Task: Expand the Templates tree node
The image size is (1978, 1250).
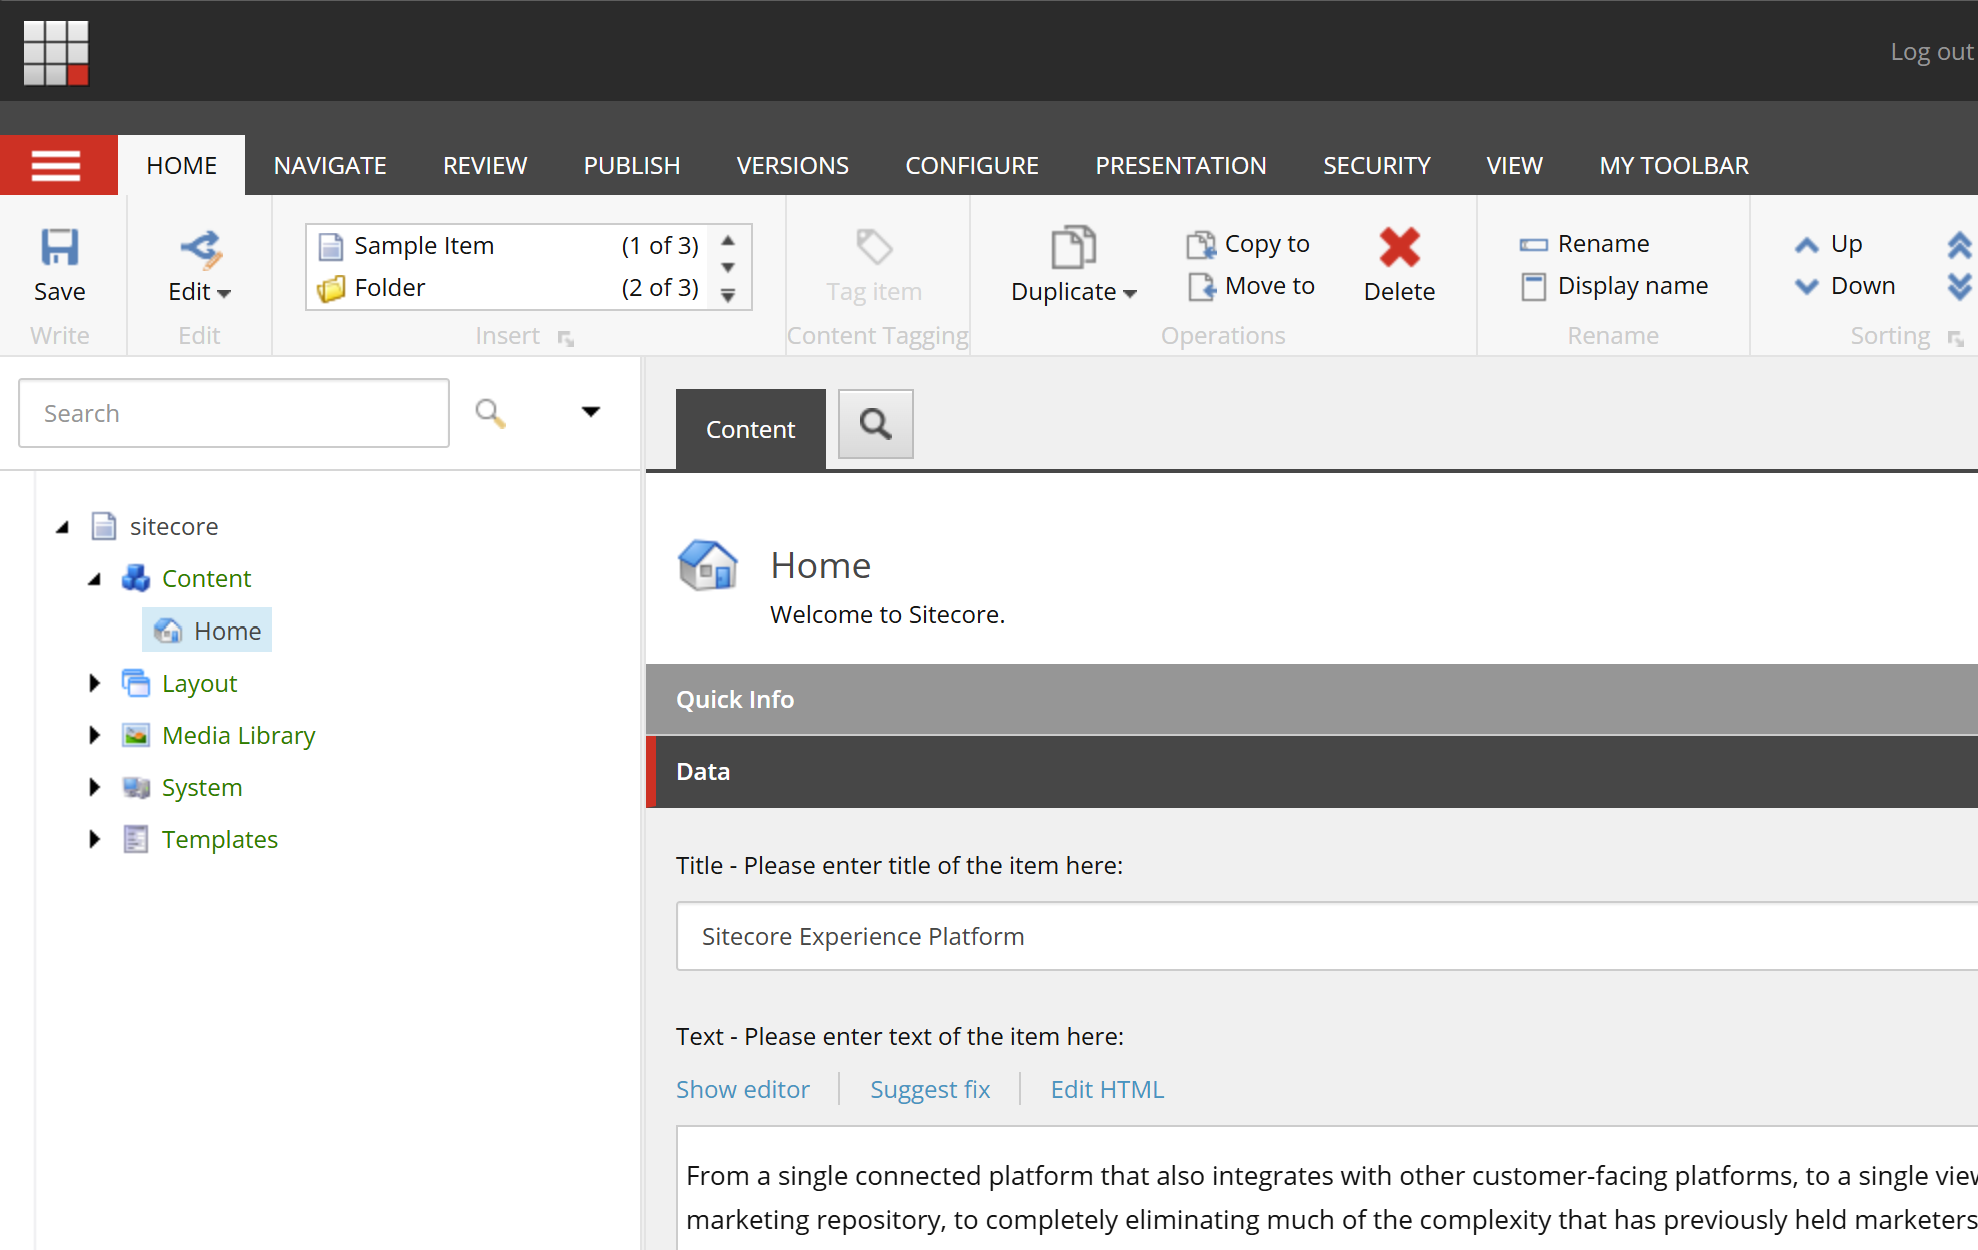Action: point(95,839)
